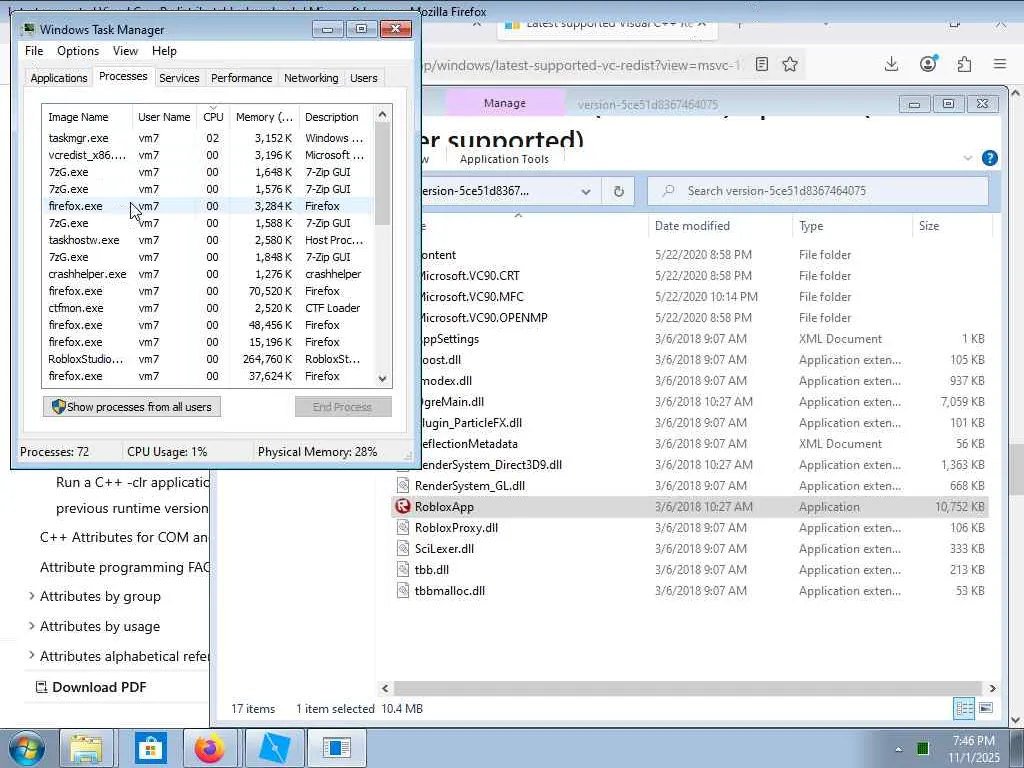Select the Manage ribbon tab in Explorer
The height and width of the screenshot is (768, 1024).
click(x=505, y=103)
